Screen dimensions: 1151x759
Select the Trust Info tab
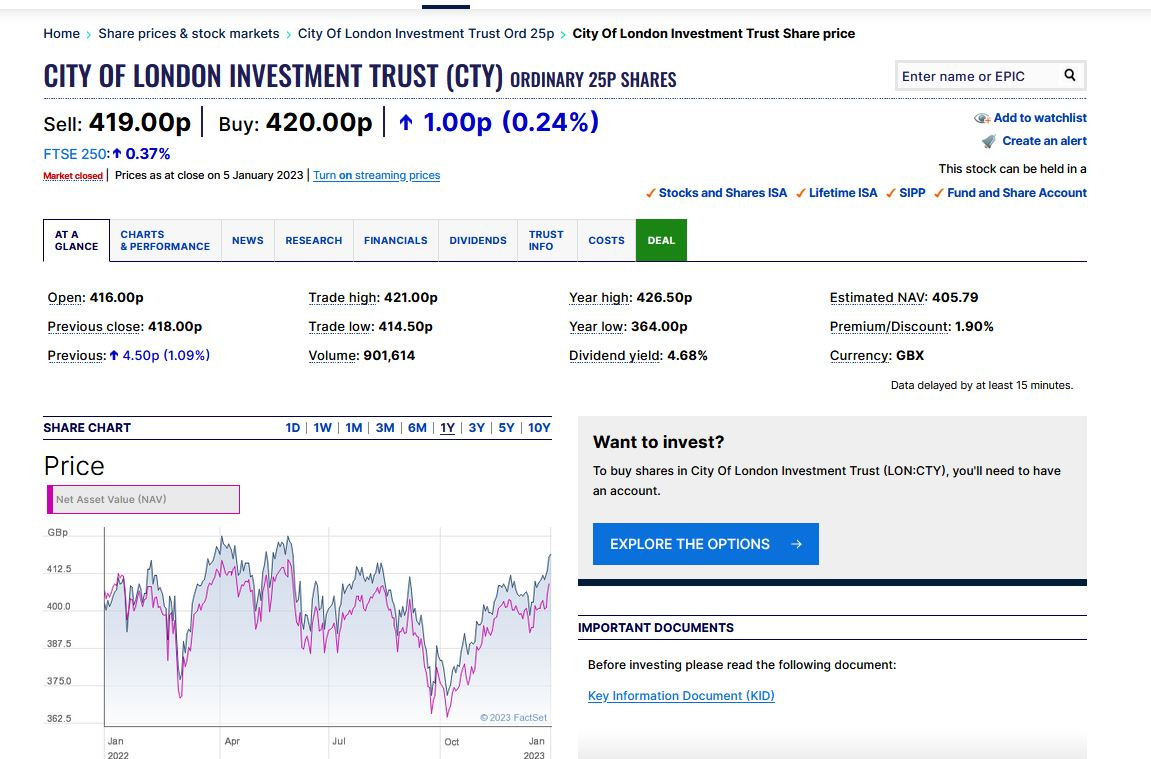547,240
